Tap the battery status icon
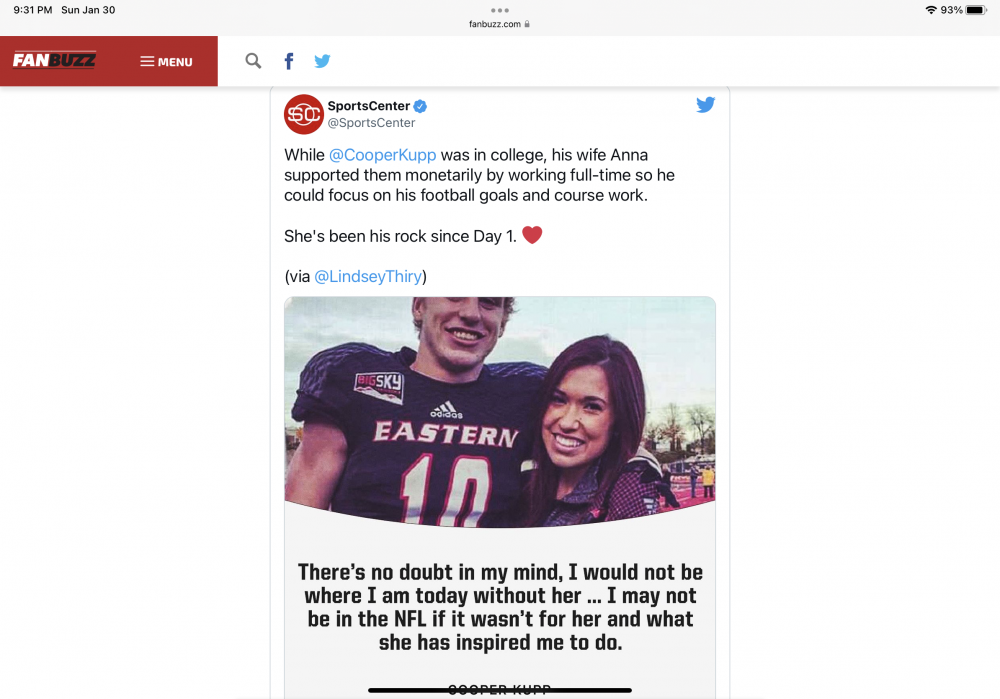 pos(976,10)
